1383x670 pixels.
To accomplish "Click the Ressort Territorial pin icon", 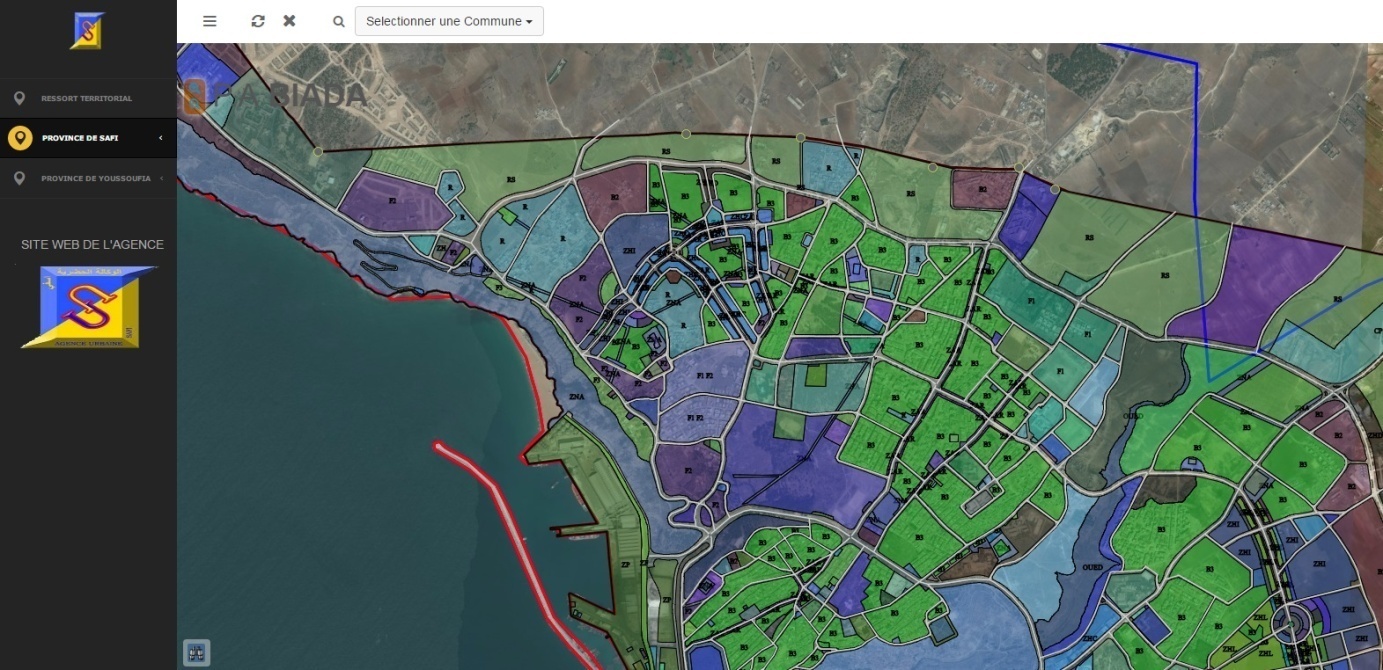I will pyautogui.click(x=19, y=99).
